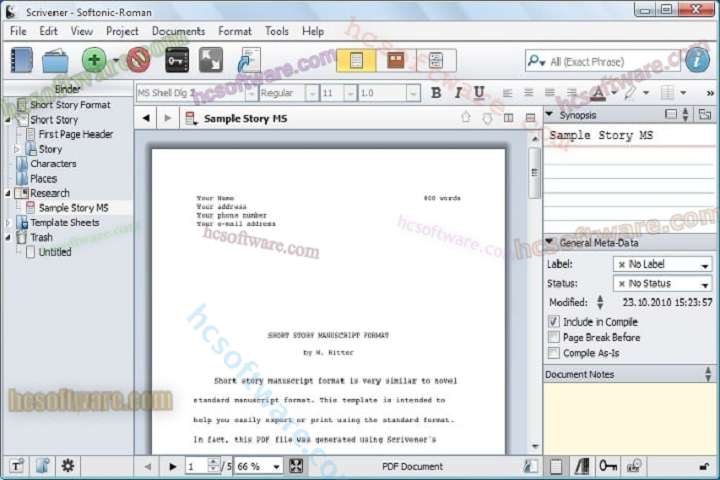Open the Collections folder icon

point(55,61)
